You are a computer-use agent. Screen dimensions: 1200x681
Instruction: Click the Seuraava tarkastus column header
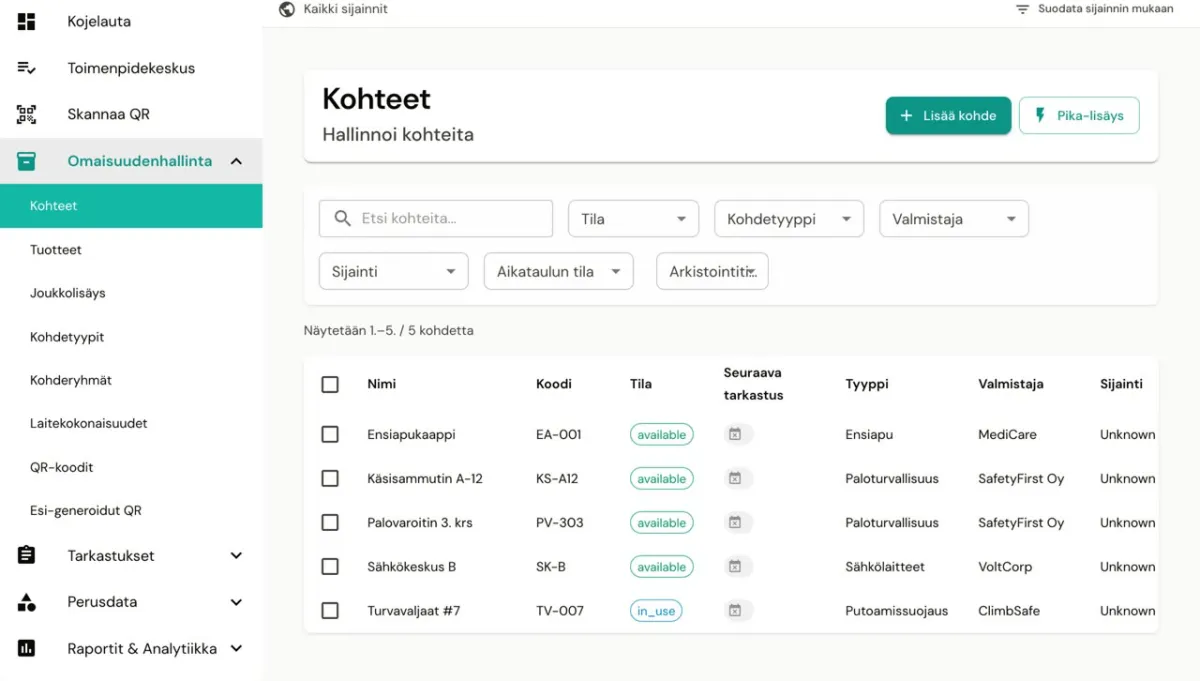click(754, 384)
